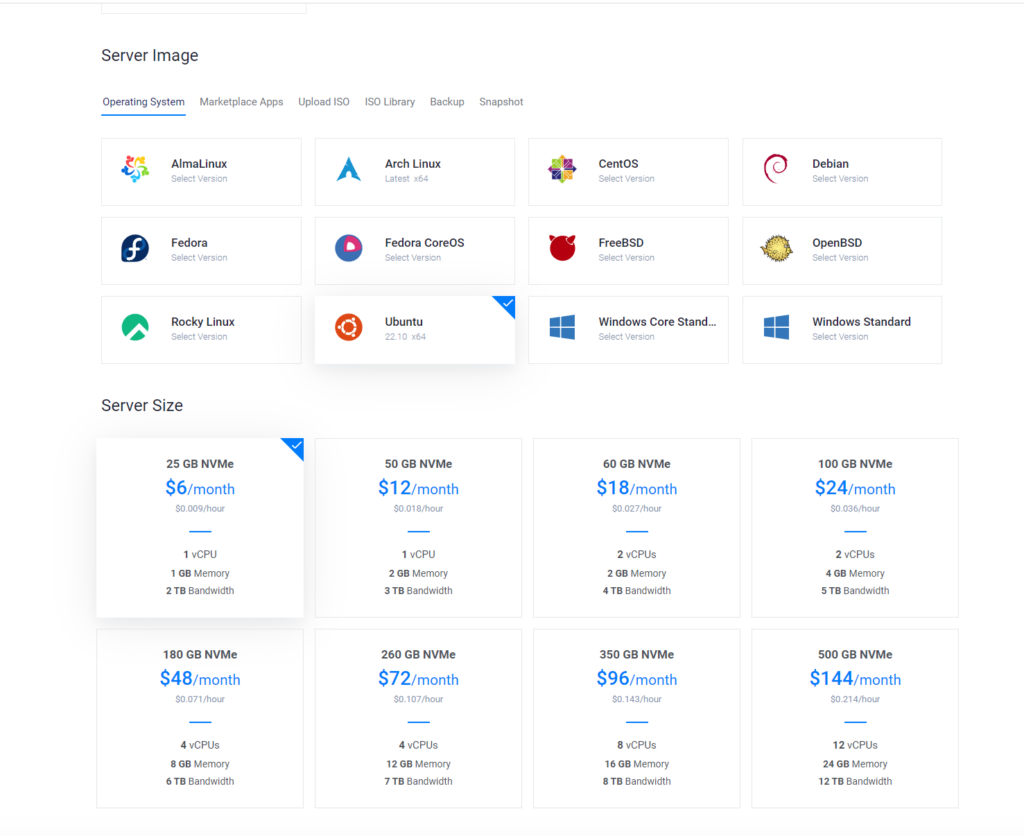Click the Windows Standard logo icon
This screenshot has height=836, width=1024.
click(x=776, y=328)
